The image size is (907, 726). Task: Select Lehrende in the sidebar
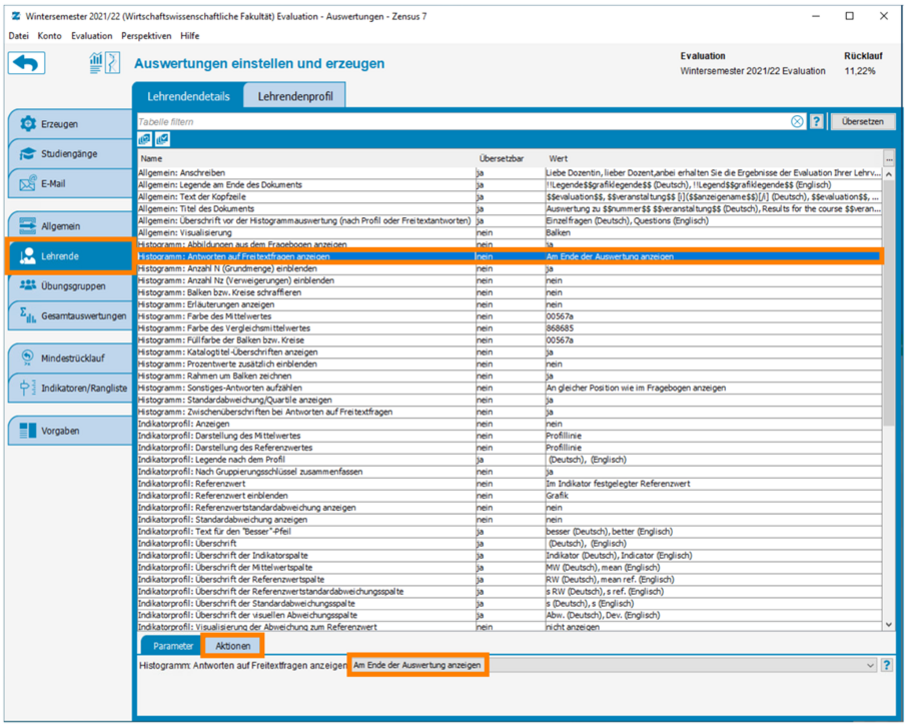pyautogui.click(x=70, y=256)
